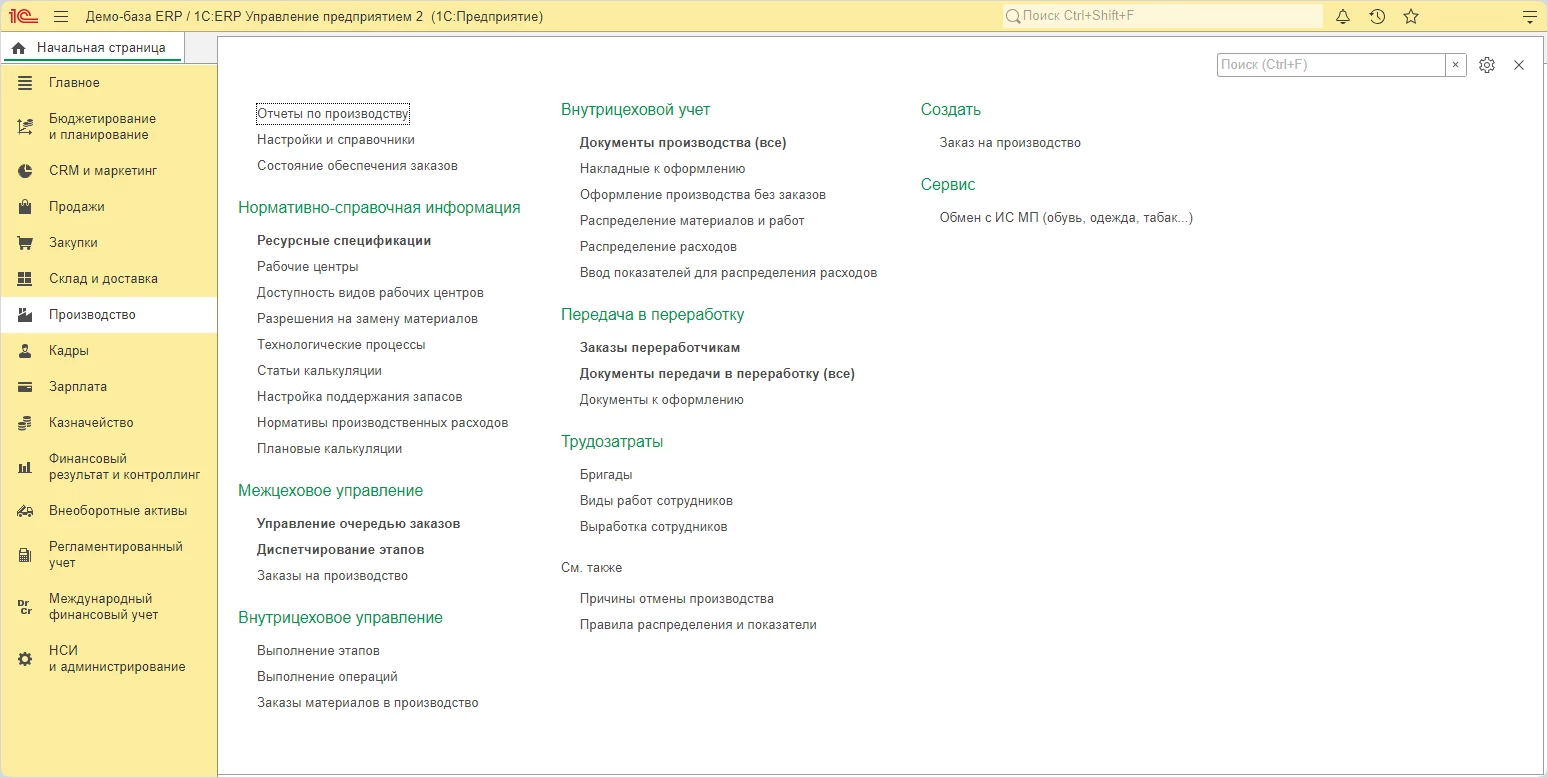Clear the section search field
This screenshot has height=778, width=1548.
pos(1456,65)
